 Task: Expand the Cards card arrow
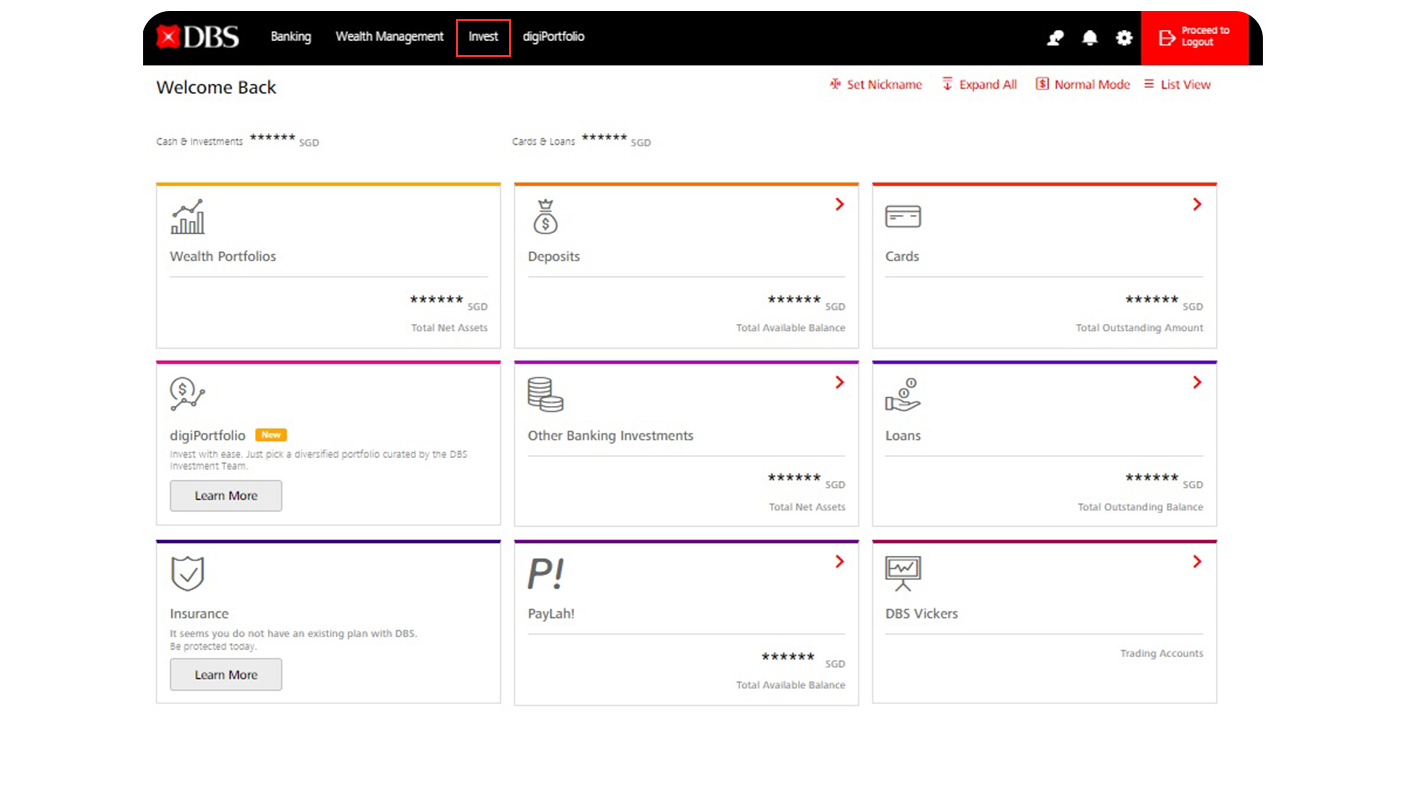1197,204
